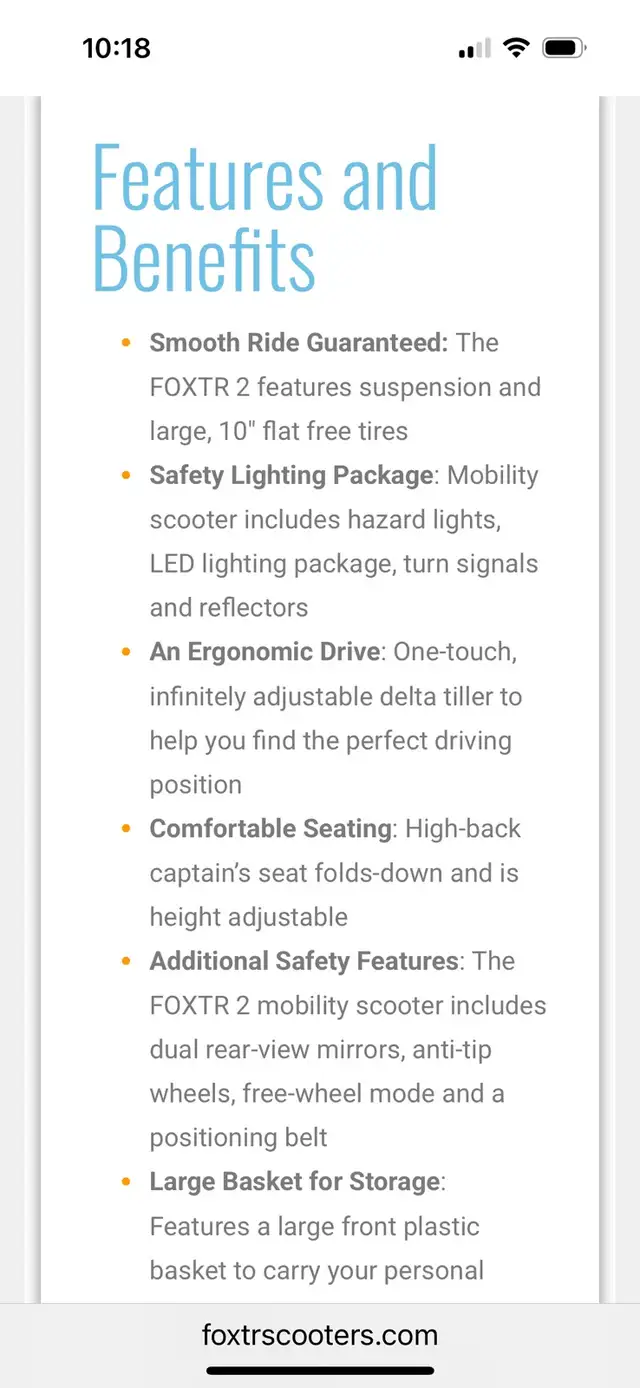Click the Large Basket for Storage label
This screenshot has width=640, height=1388.
click(x=295, y=1182)
